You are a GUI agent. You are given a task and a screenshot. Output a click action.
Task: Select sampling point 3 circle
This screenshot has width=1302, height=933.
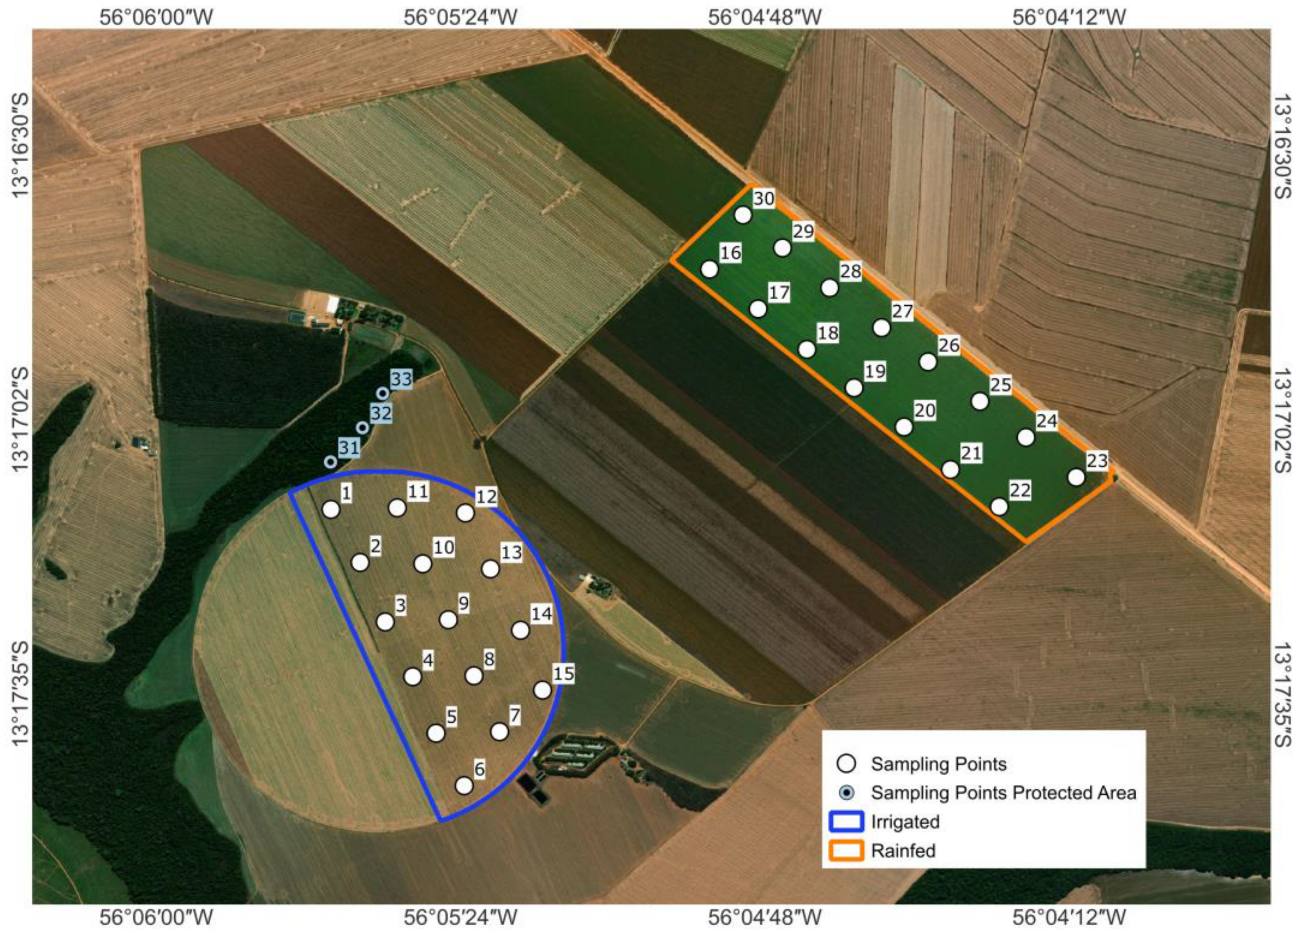point(385,622)
